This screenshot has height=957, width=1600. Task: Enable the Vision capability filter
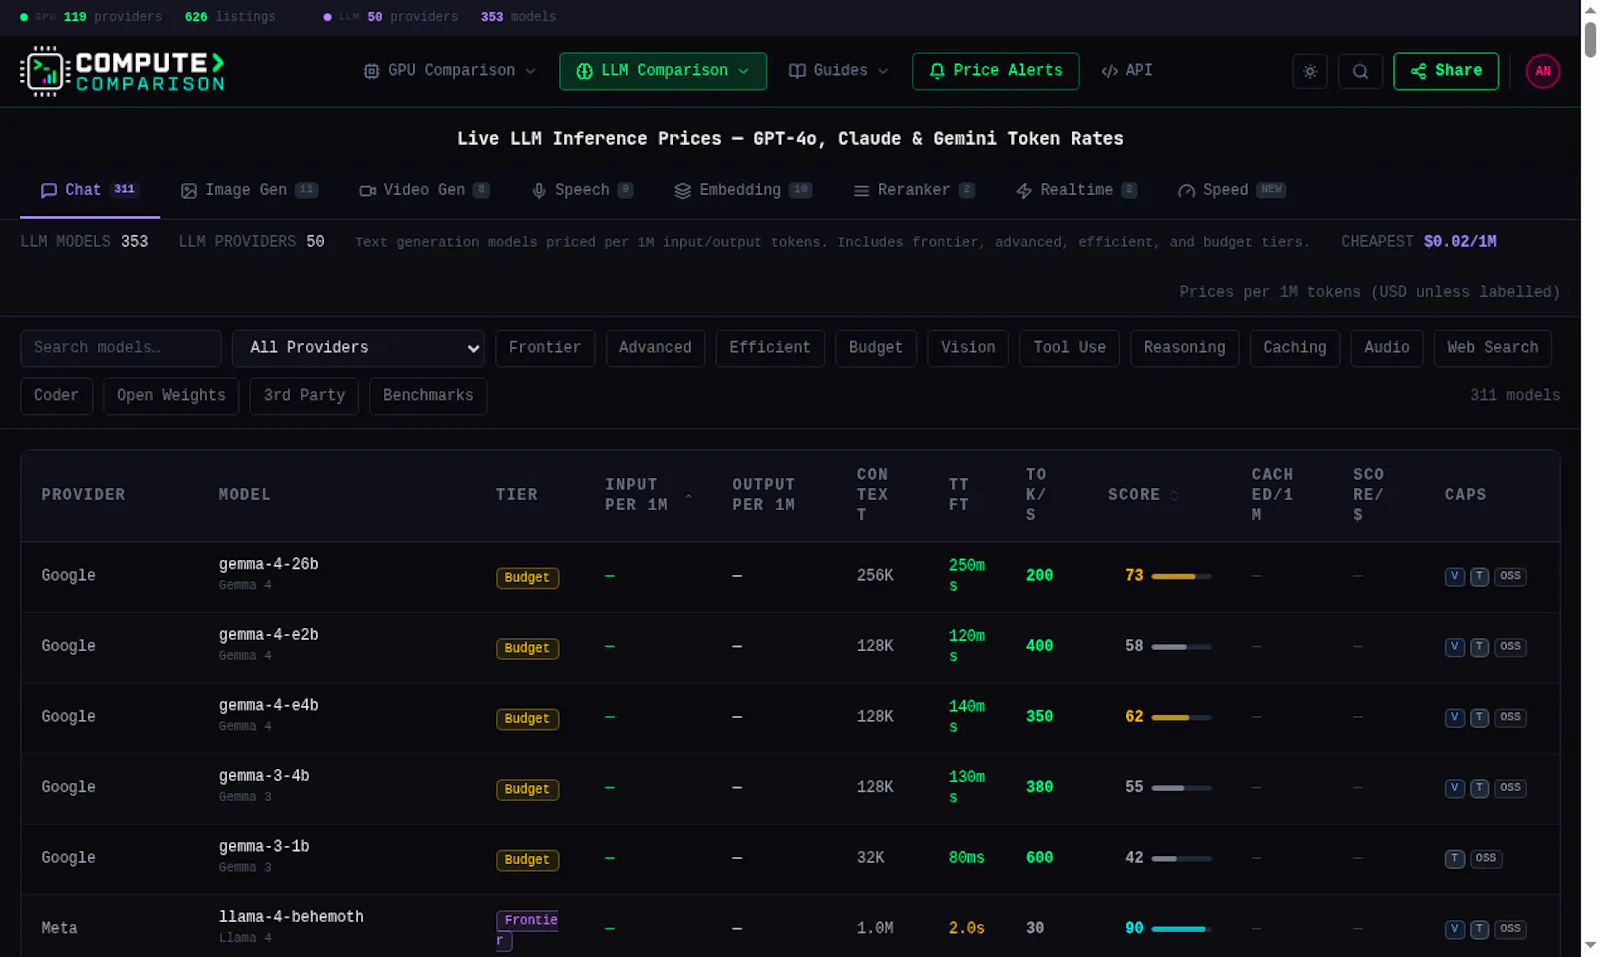pos(968,348)
